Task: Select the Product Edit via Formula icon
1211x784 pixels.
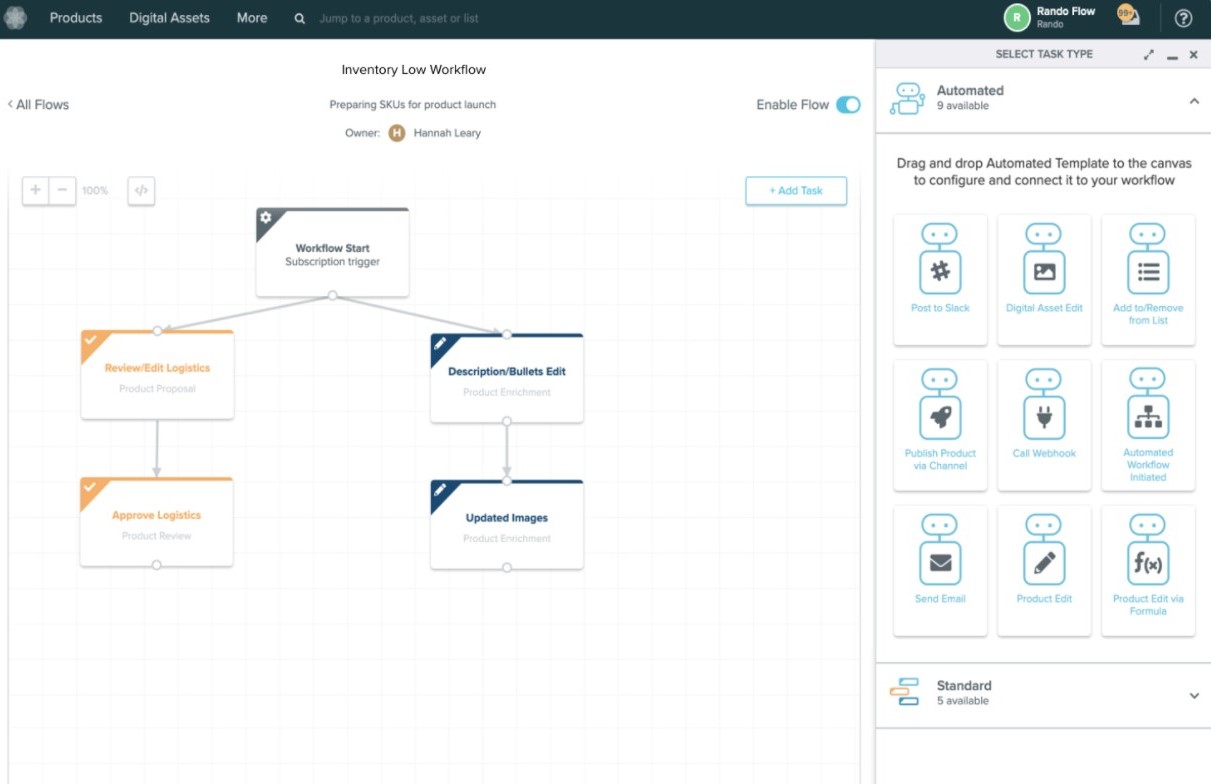Action: coord(1148,561)
